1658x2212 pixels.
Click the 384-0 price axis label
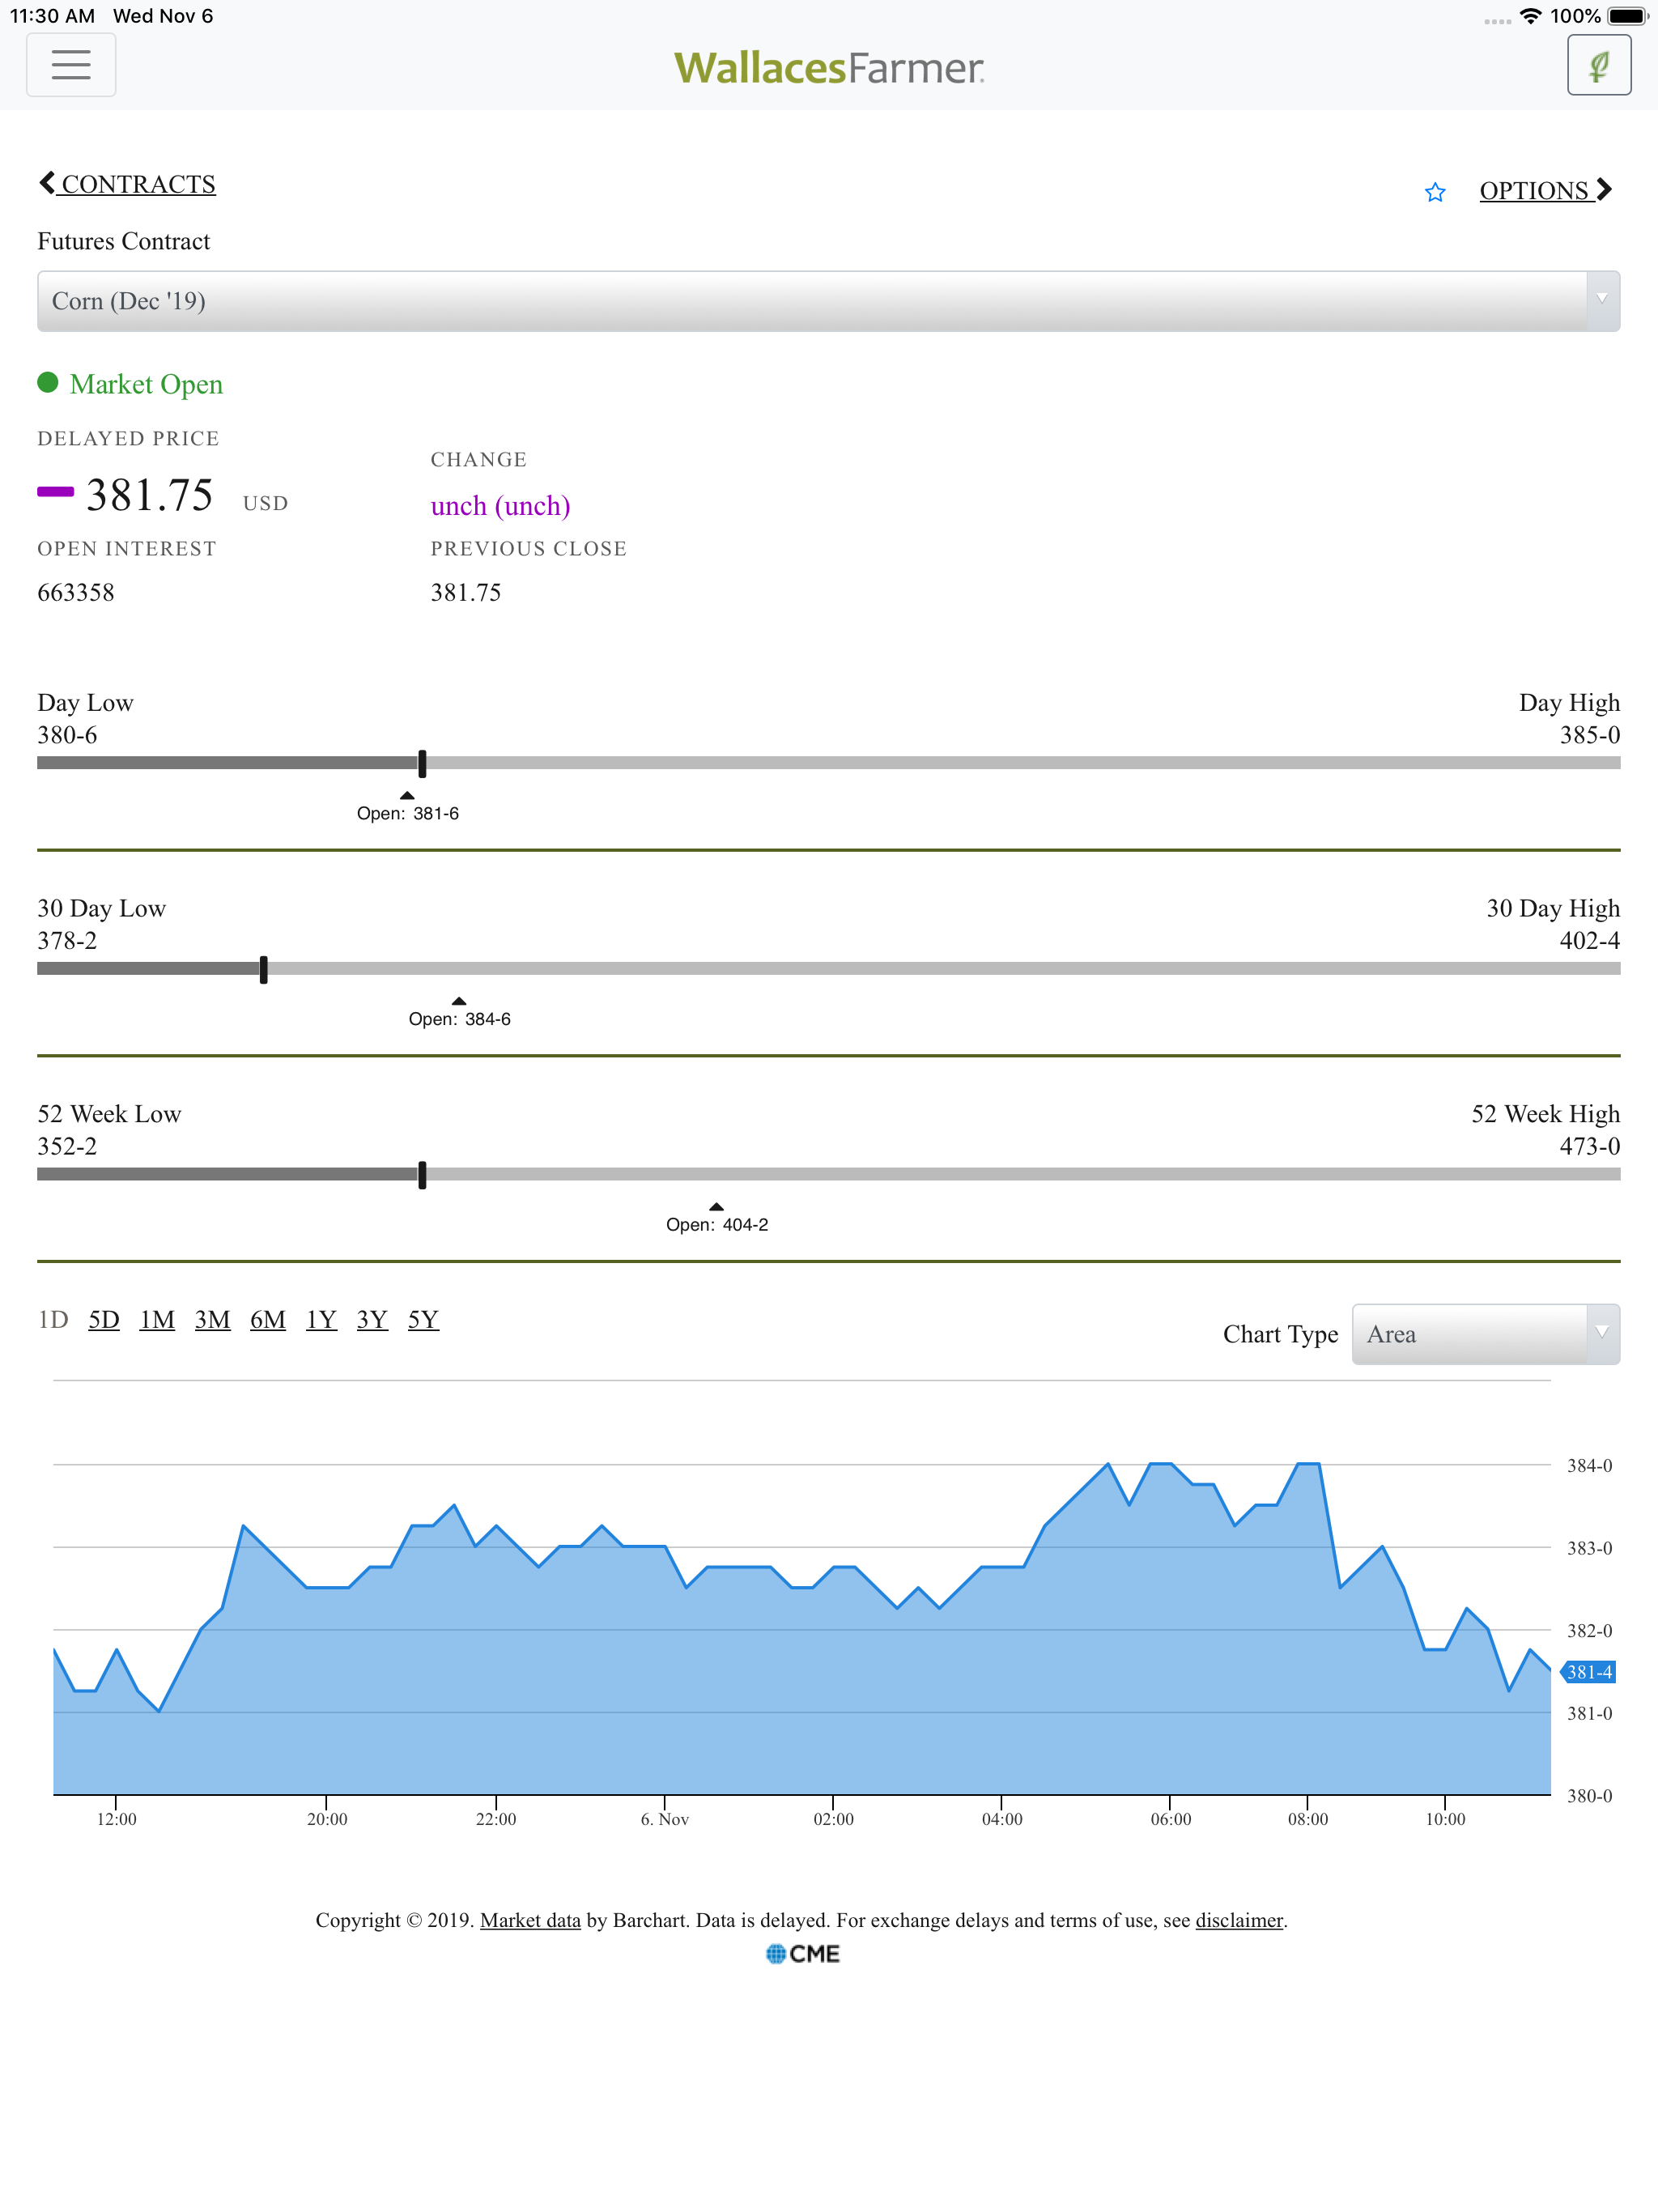click(x=1589, y=1466)
